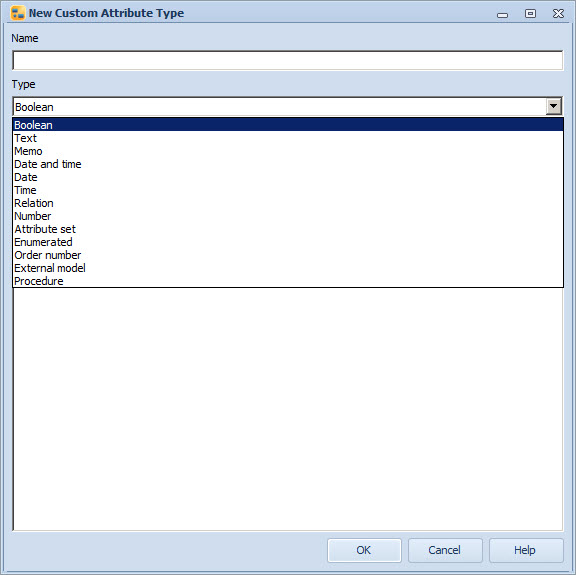Choose Order number from the list

[288, 255]
